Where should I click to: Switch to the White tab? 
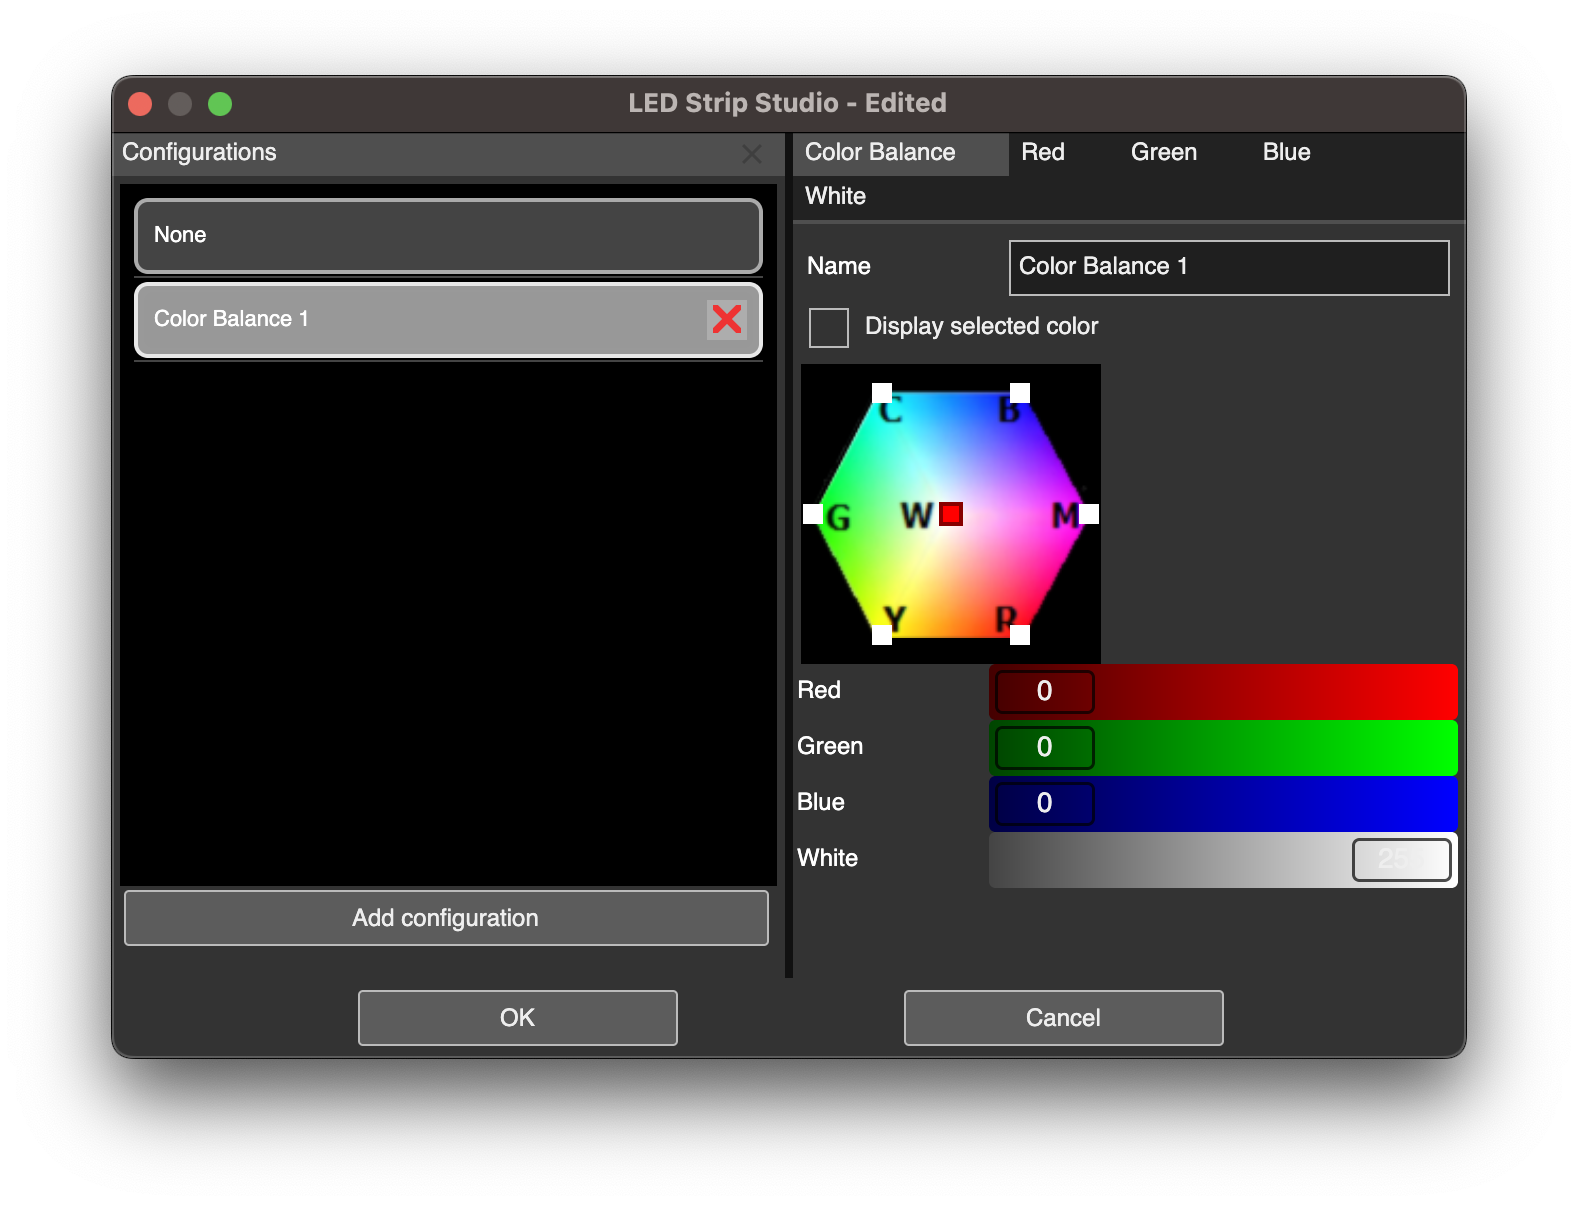836,197
